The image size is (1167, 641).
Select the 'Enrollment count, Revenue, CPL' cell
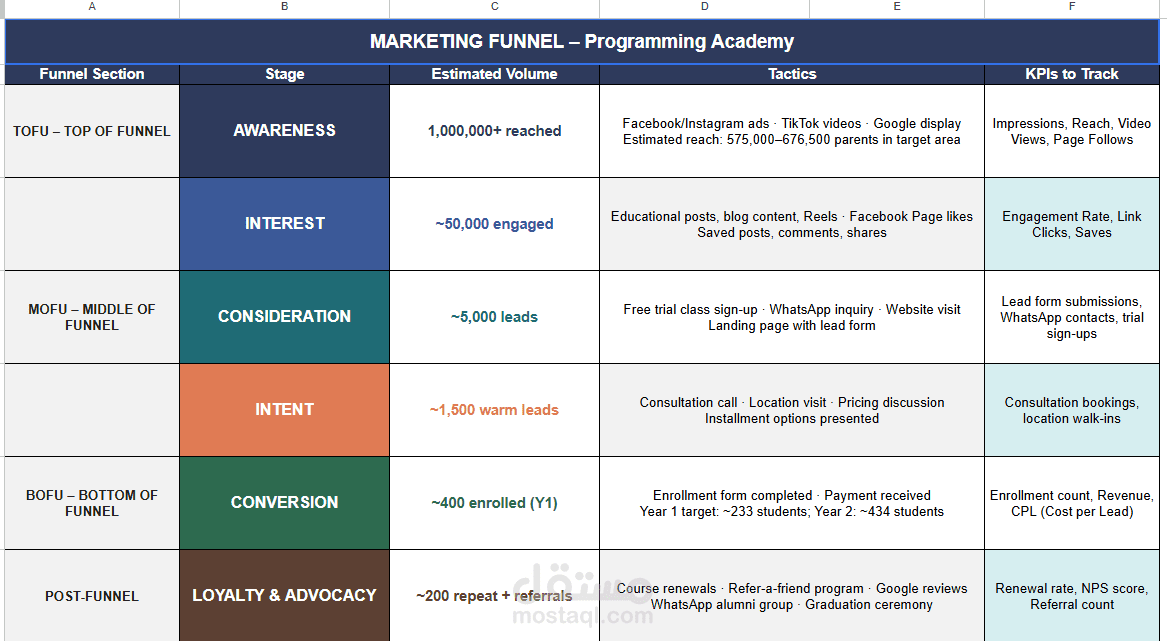pyautogui.click(x=1072, y=503)
